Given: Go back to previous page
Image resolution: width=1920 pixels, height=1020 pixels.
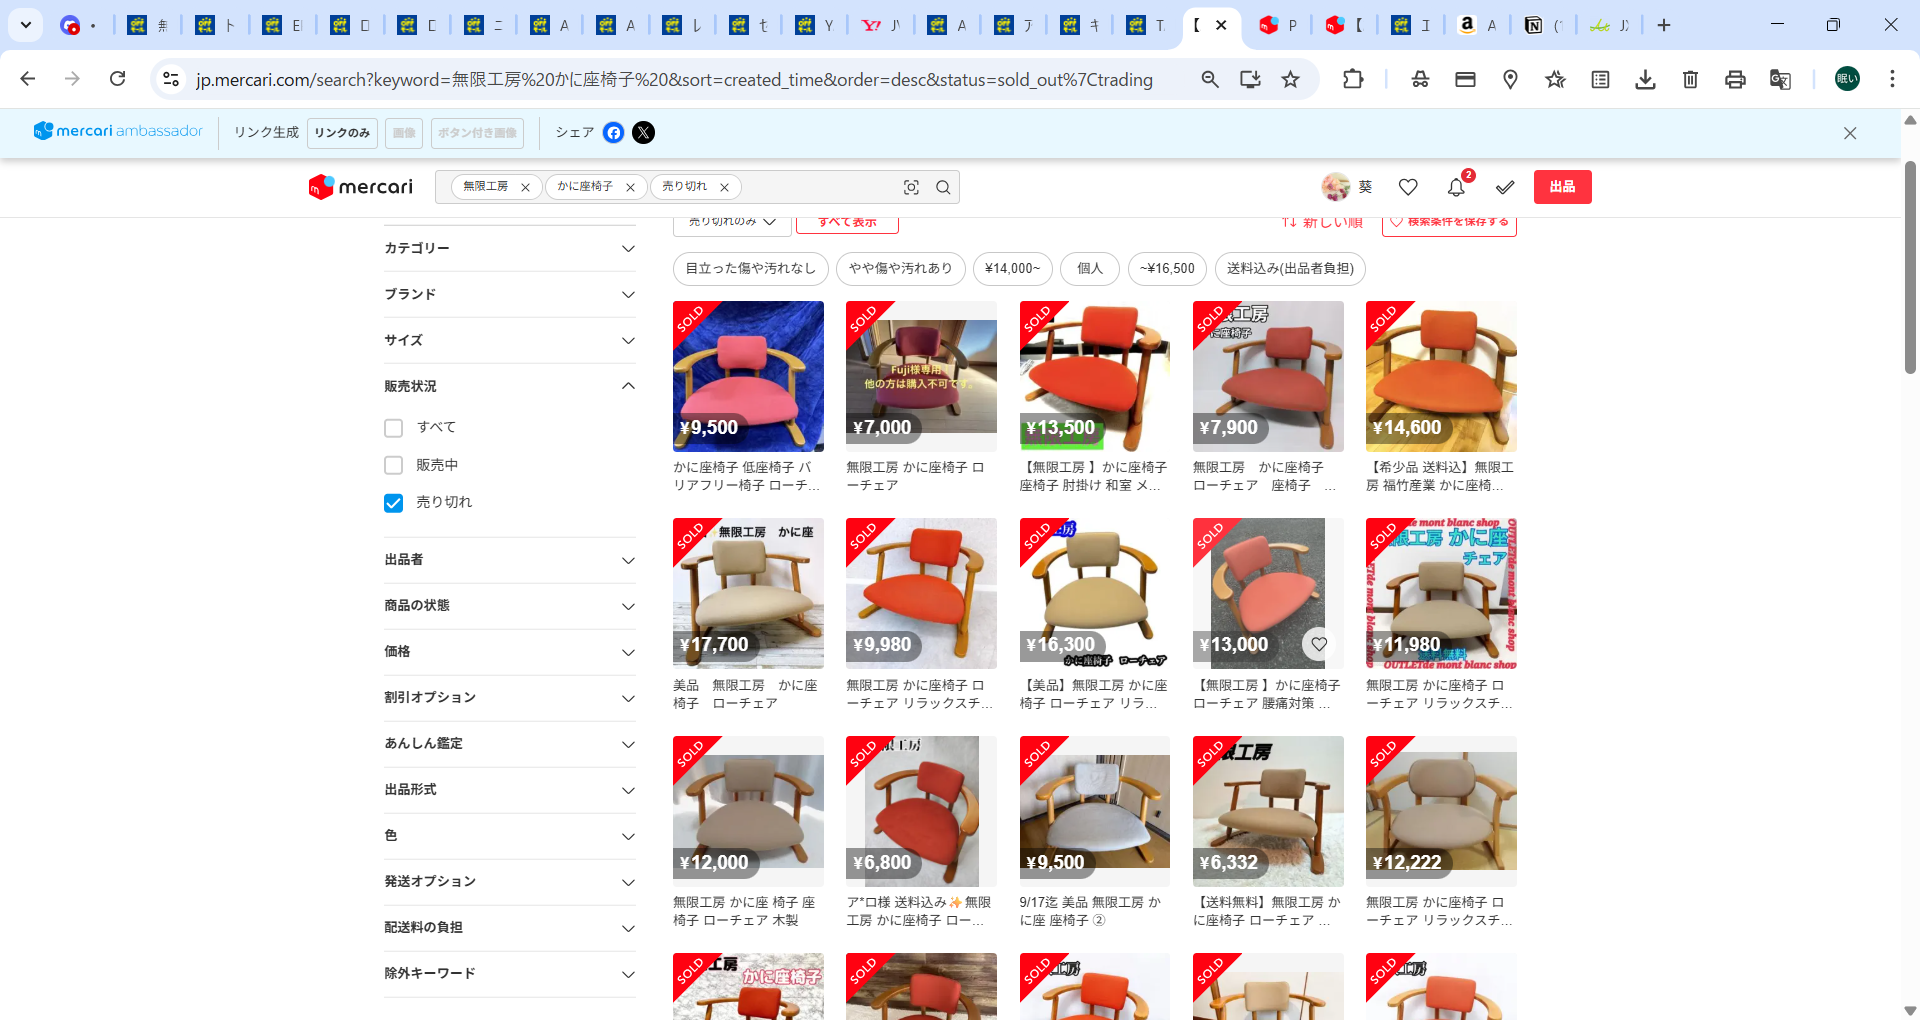Looking at the screenshot, I should [28, 79].
